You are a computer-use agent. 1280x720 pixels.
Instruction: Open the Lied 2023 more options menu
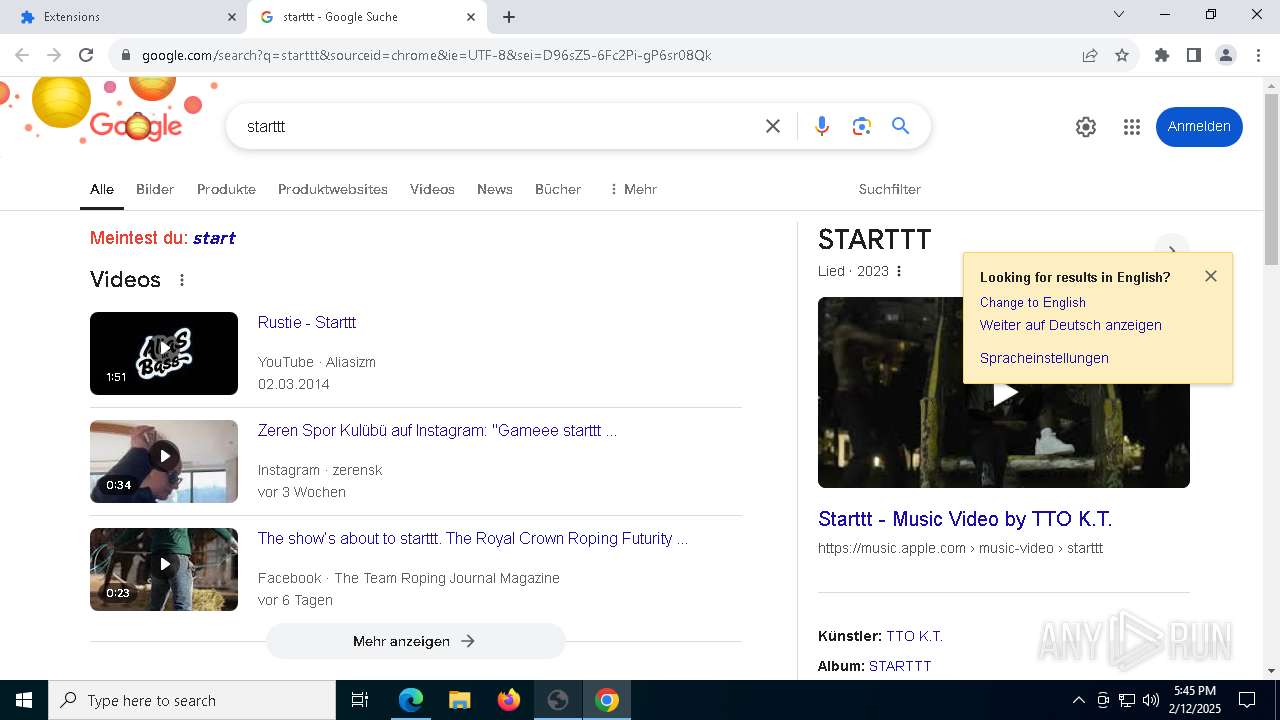pyautogui.click(x=899, y=271)
